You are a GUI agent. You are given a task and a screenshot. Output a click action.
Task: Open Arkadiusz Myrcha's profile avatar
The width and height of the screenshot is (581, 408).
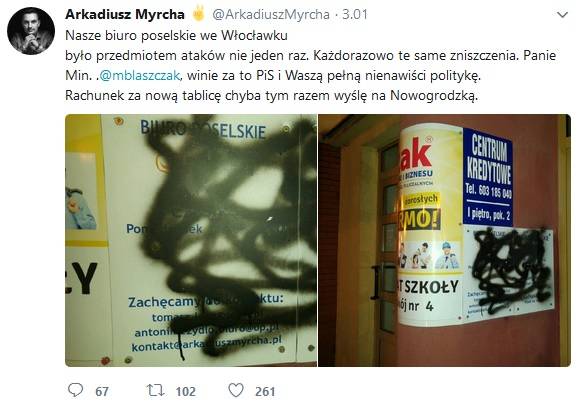[x=31, y=31]
